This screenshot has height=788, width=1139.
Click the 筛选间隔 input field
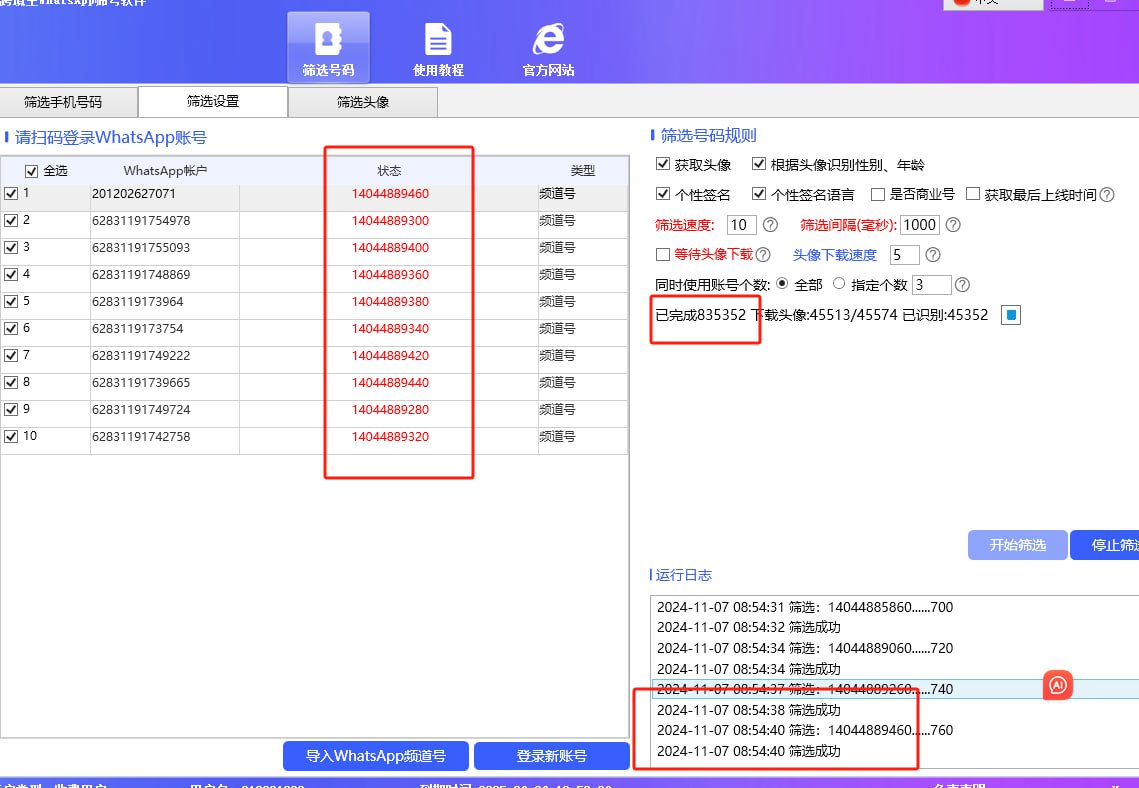(920, 225)
